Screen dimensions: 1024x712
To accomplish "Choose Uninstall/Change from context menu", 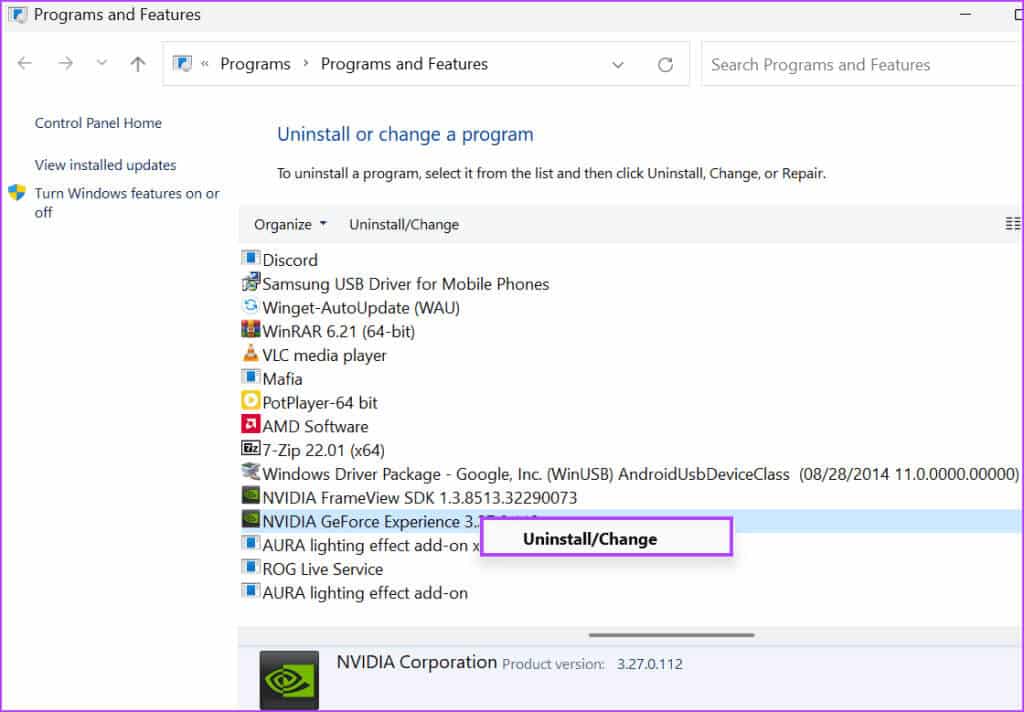I will coord(606,539).
